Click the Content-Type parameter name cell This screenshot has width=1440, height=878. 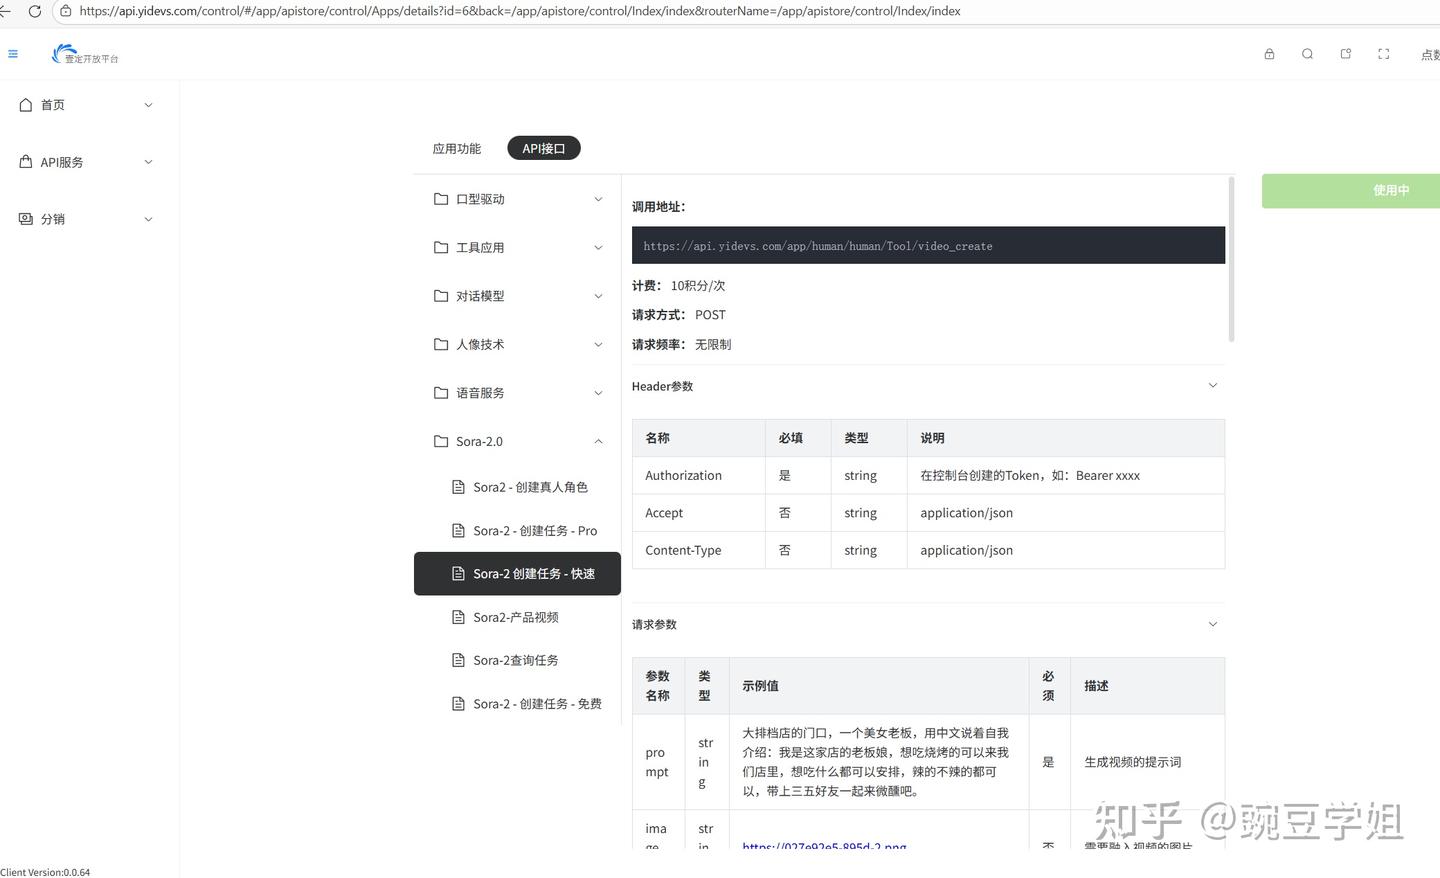[x=699, y=550]
